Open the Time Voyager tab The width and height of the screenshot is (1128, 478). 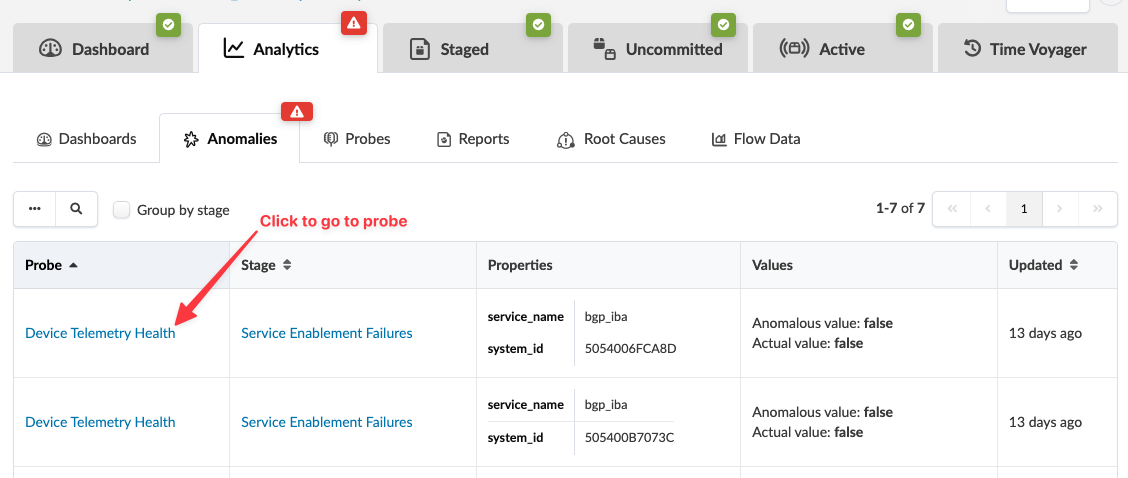coord(1025,48)
